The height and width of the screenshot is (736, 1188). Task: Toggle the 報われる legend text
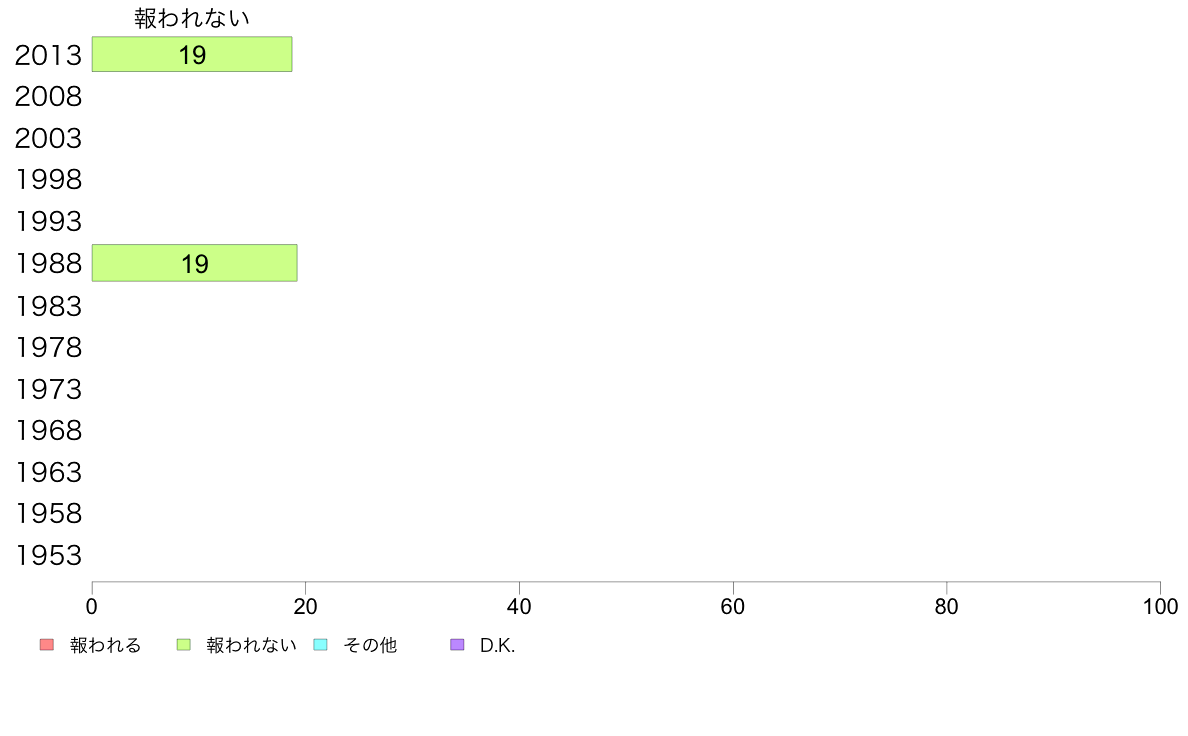tap(105, 645)
